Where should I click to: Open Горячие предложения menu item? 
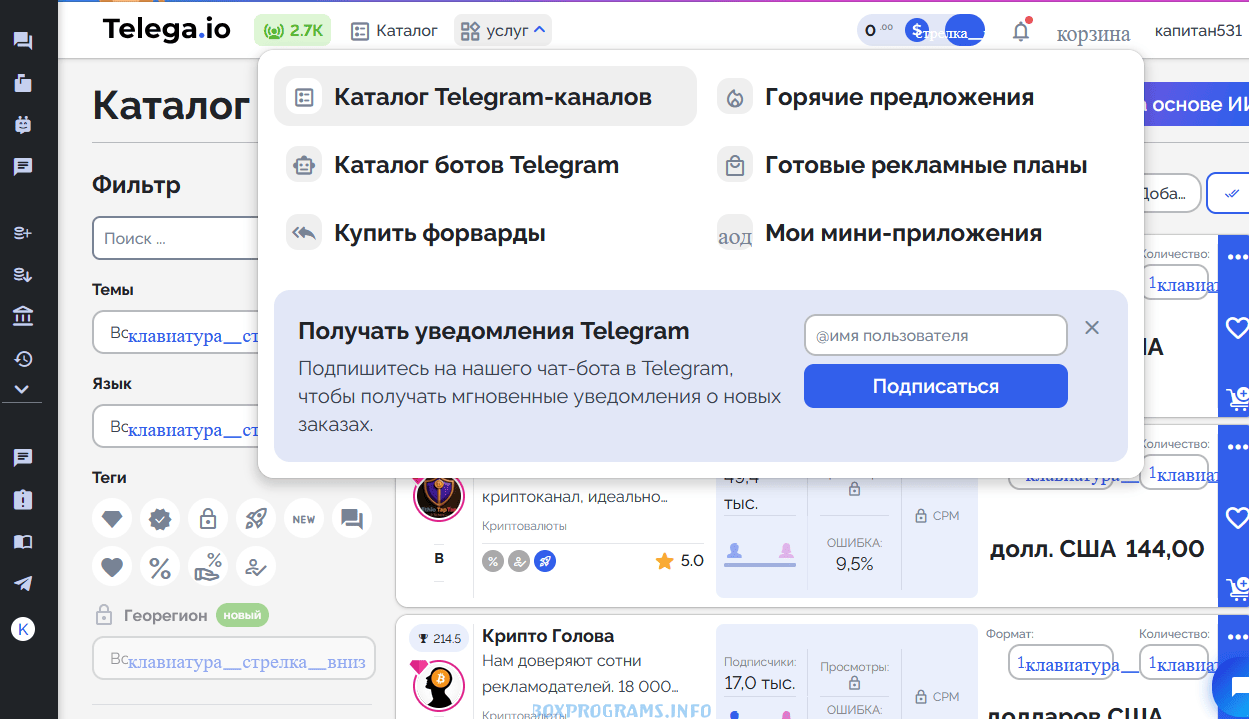coord(899,97)
